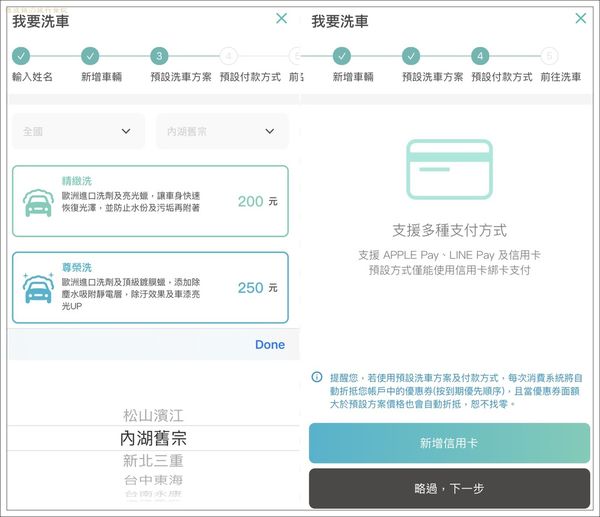Pick 台中東海 in the location wheel

154,481
